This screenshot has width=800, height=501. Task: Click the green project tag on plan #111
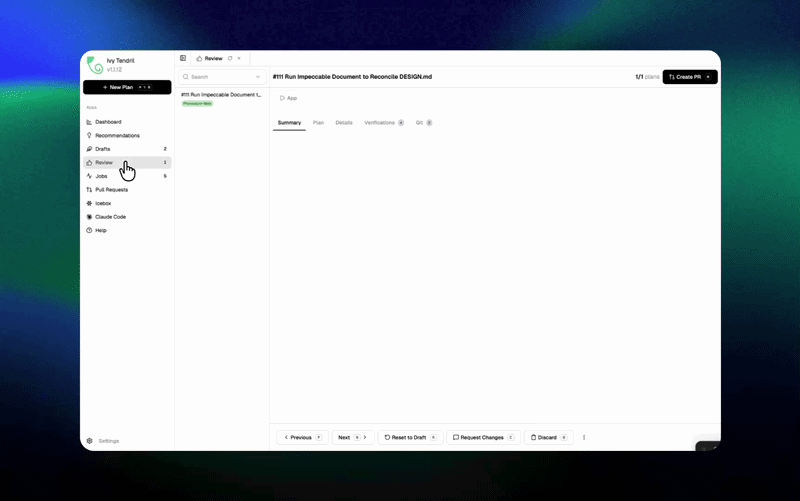(x=197, y=104)
